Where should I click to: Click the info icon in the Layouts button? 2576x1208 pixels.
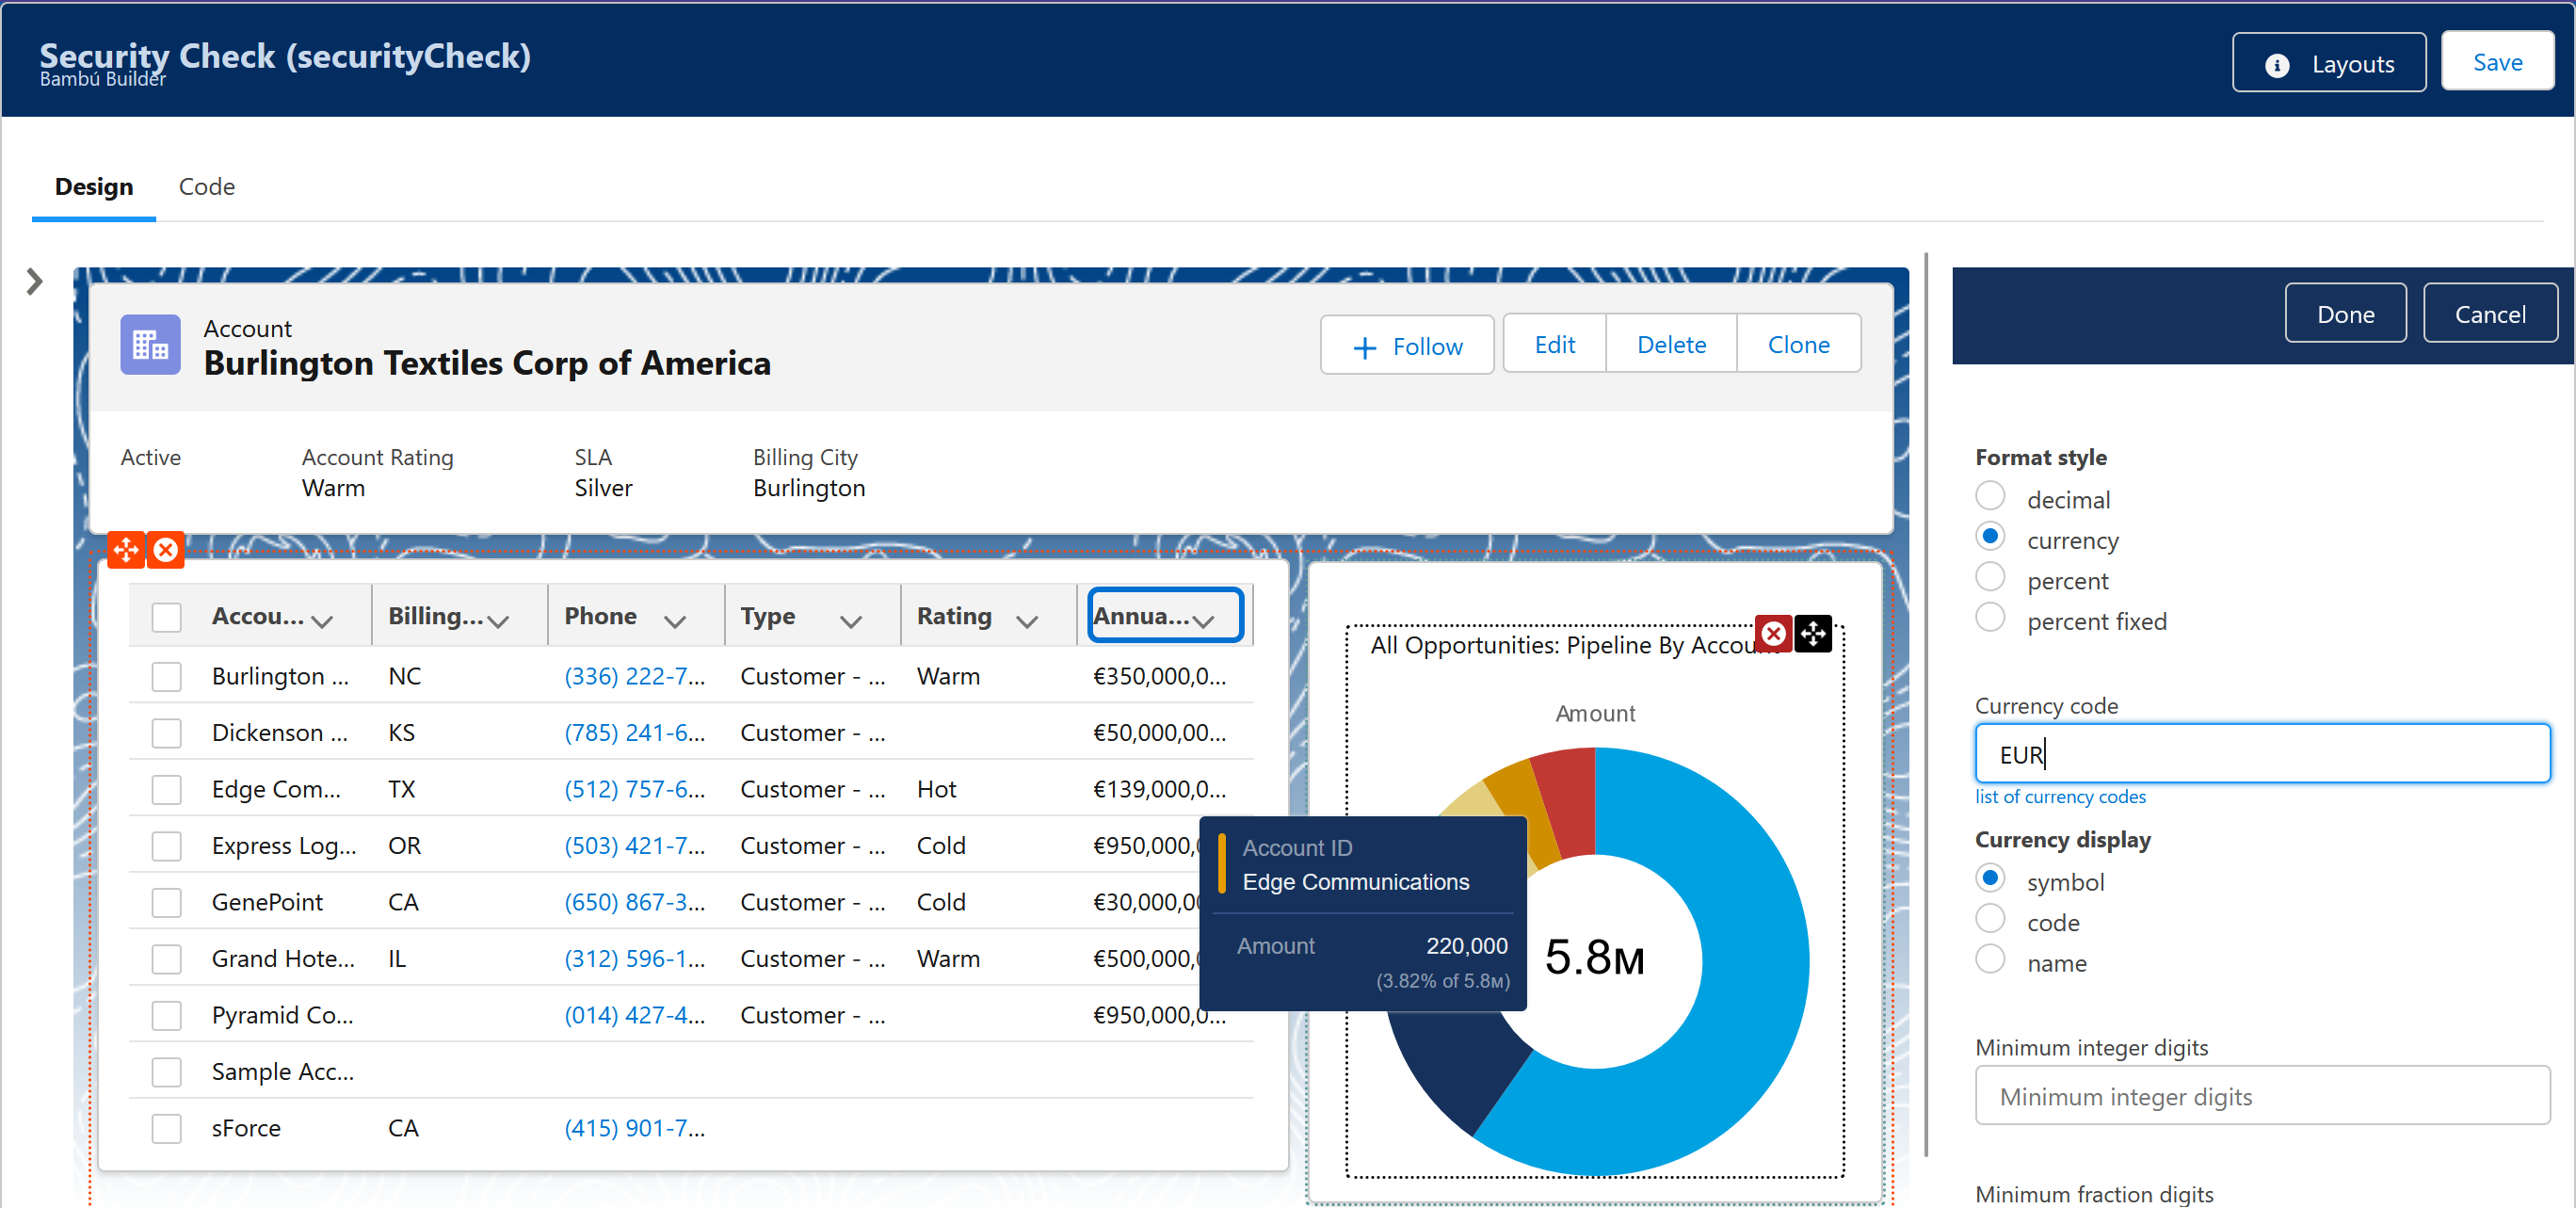[2276, 65]
